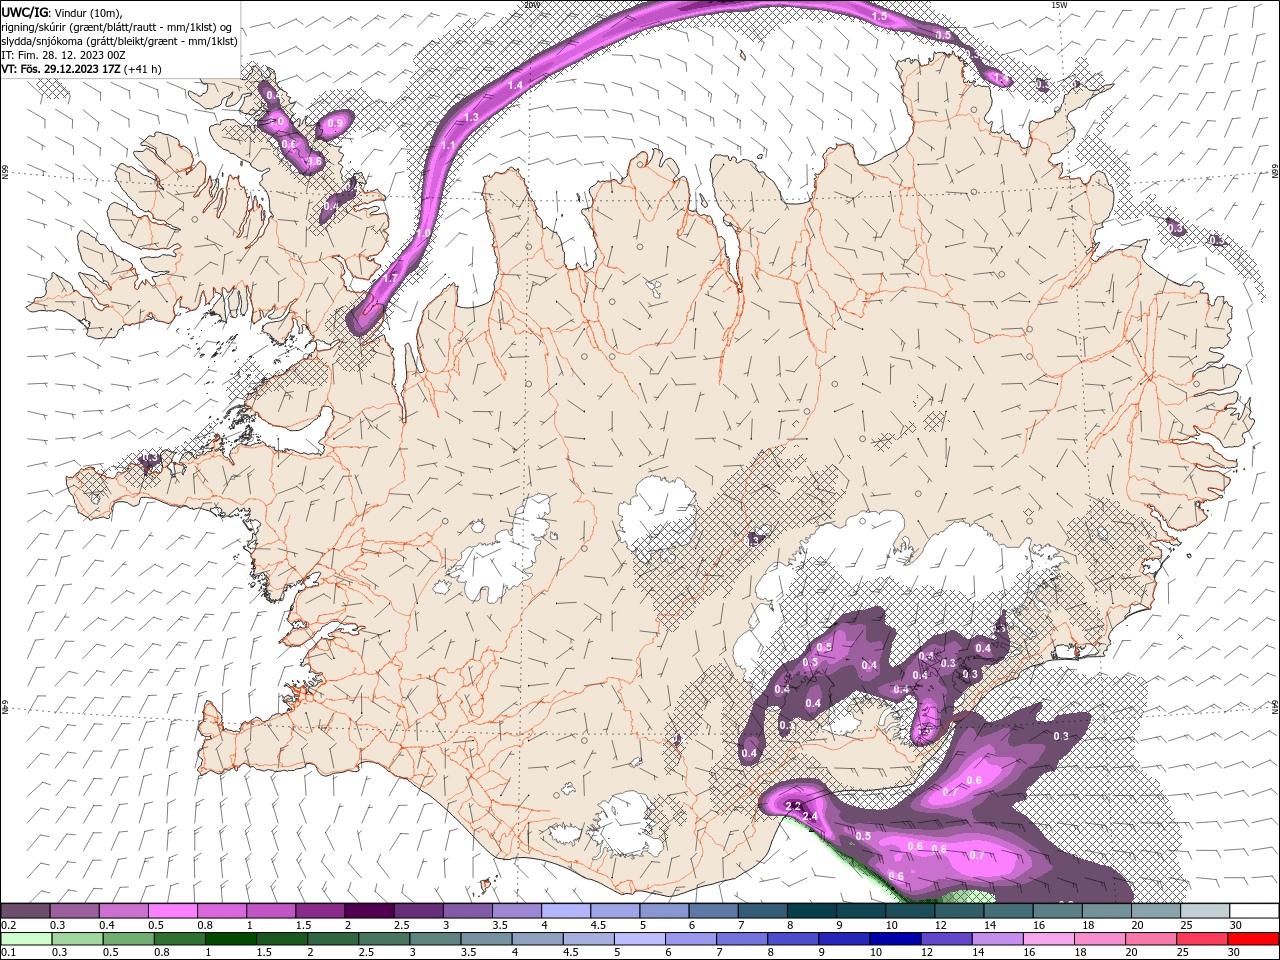The image size is (1280, 960).
Task: Click the lower legend swatch between 4 and 4.5
Action: pos(537,939)
